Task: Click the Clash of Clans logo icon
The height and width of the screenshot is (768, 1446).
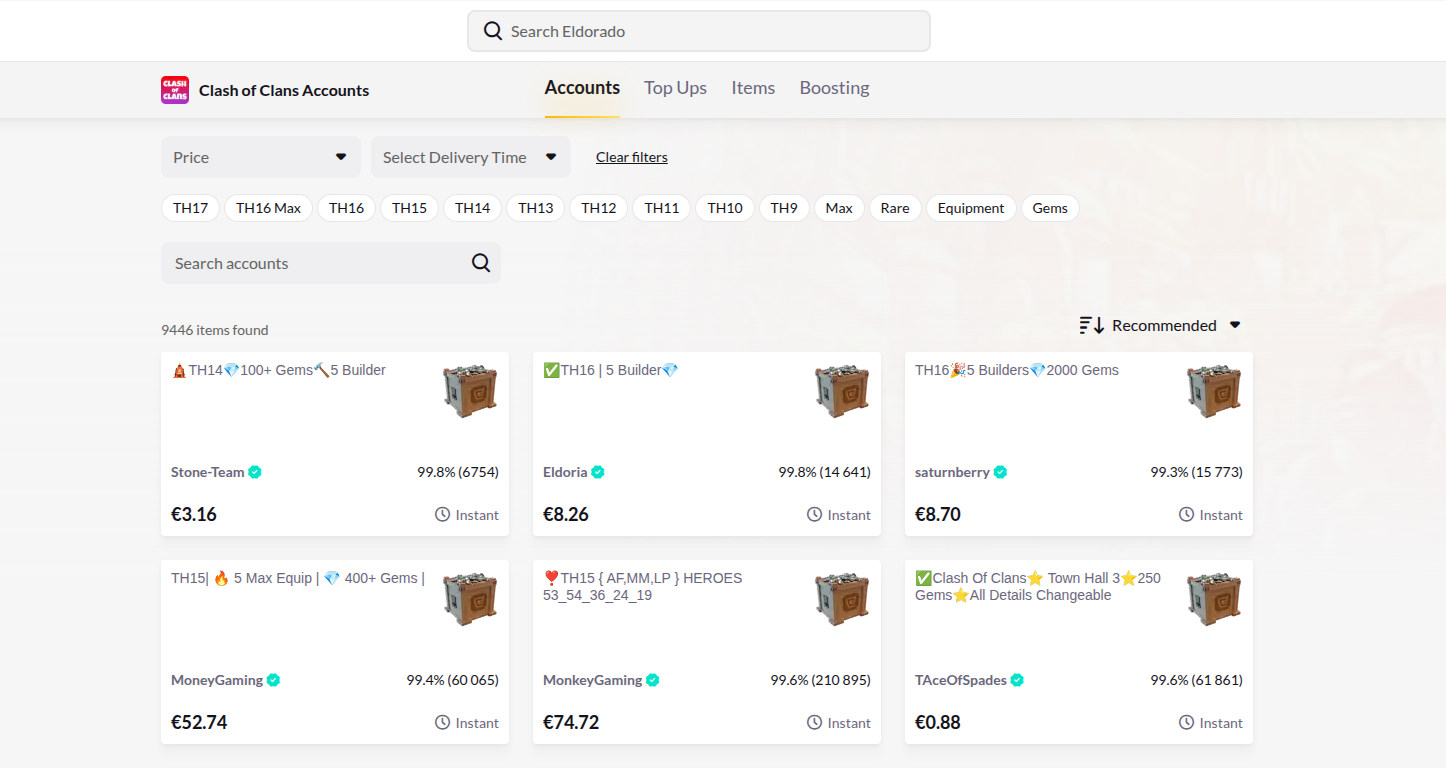Action: tap(175, 90)
